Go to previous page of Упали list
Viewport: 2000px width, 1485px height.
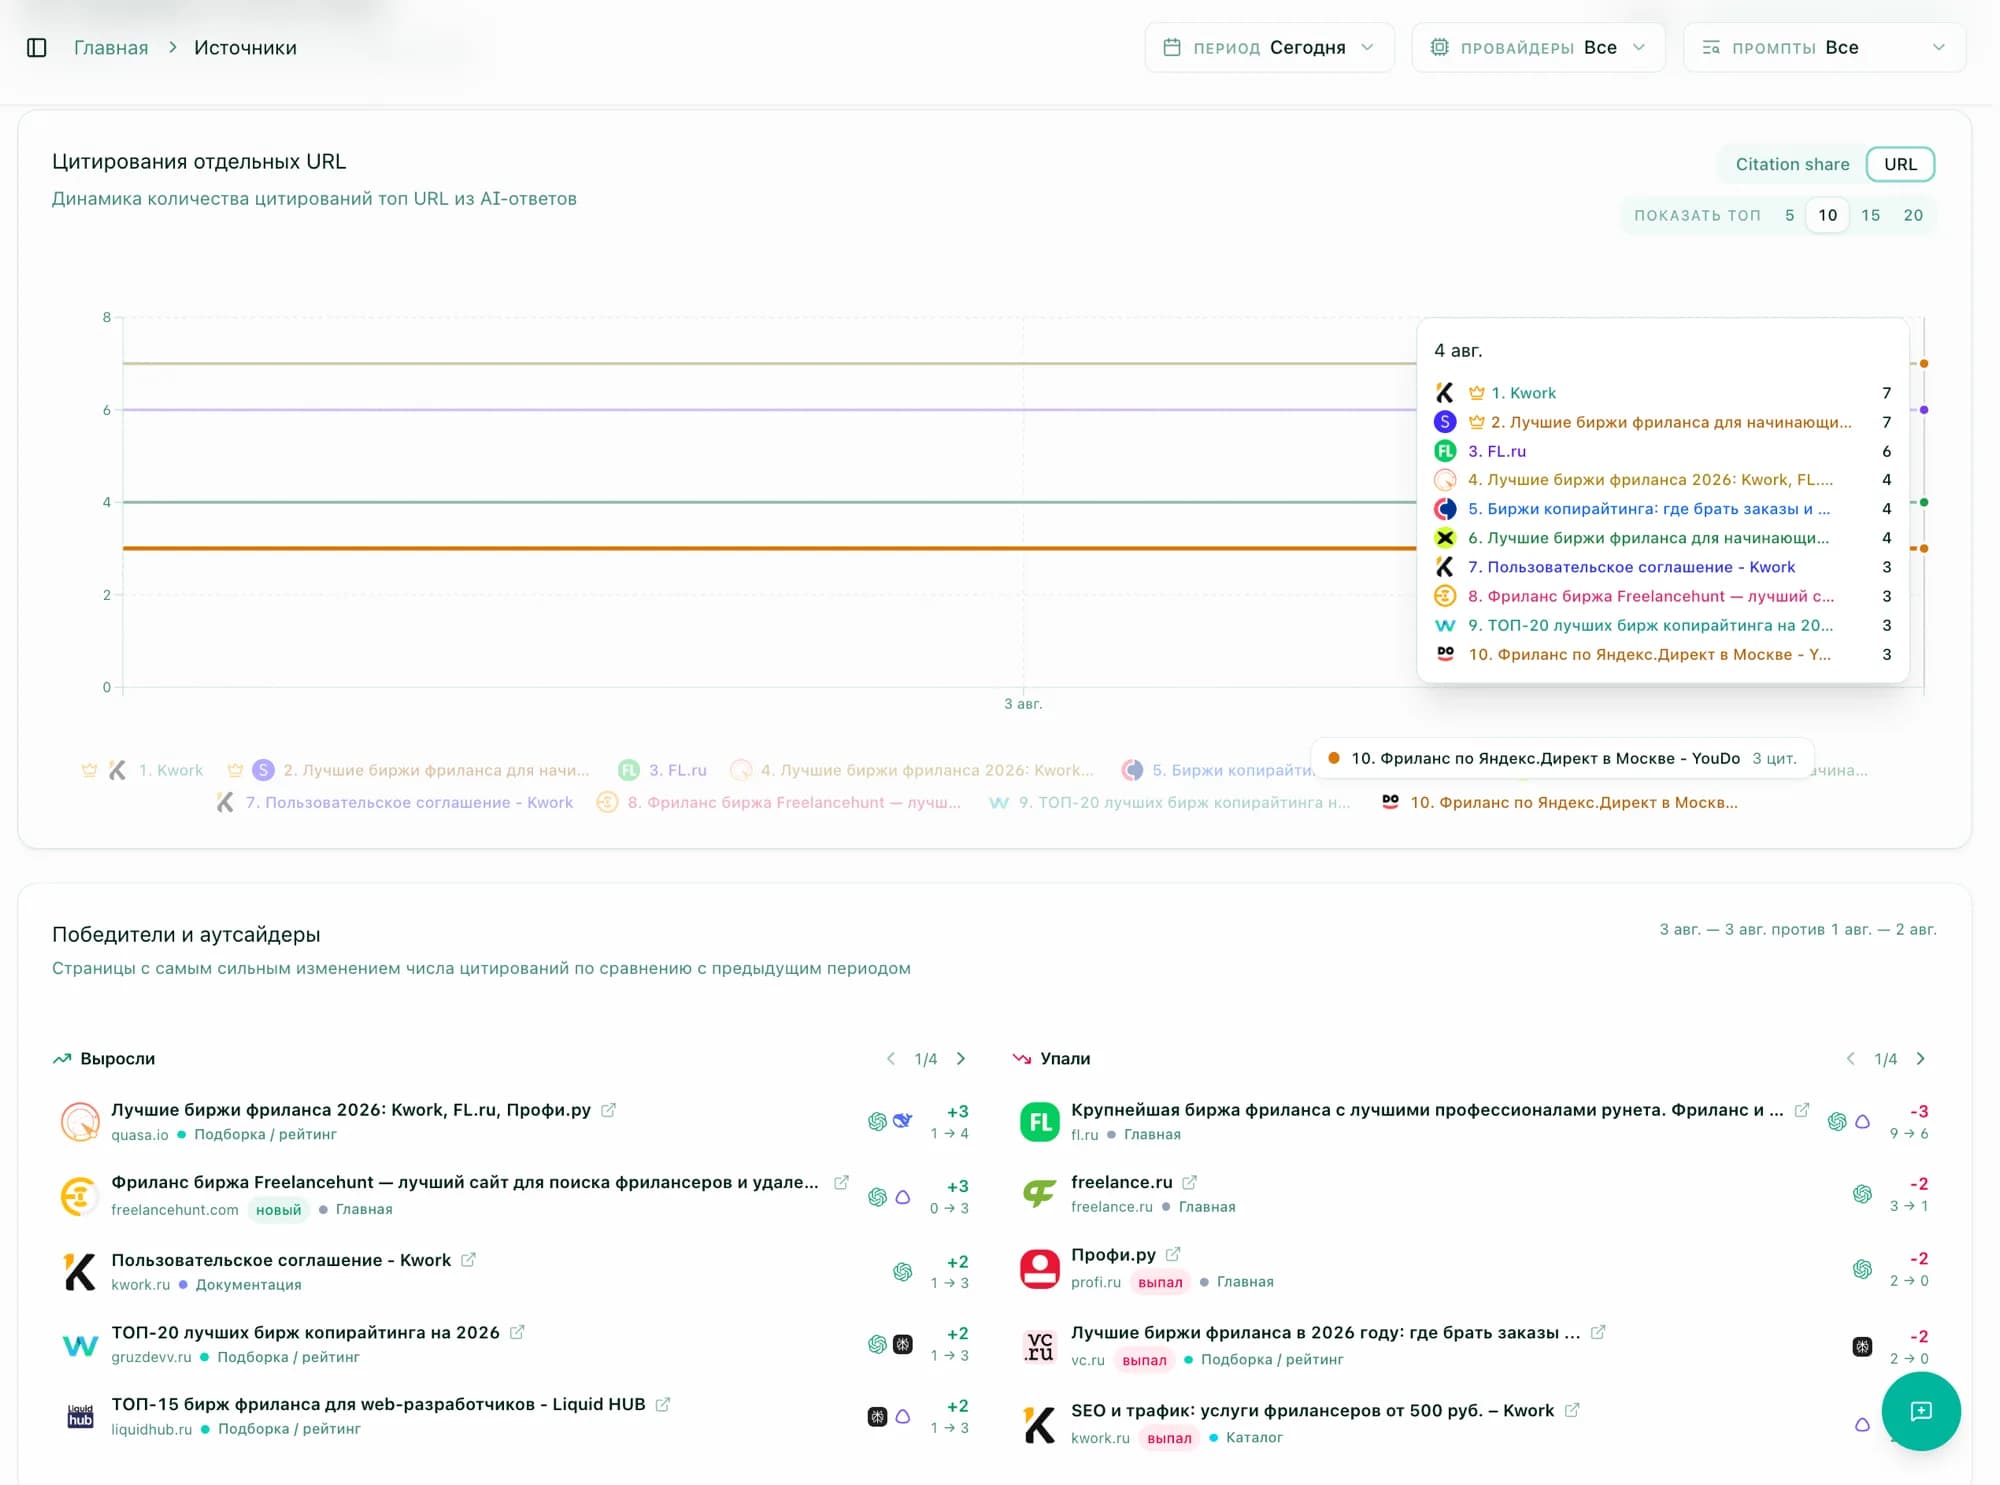pos(1850,1058)
